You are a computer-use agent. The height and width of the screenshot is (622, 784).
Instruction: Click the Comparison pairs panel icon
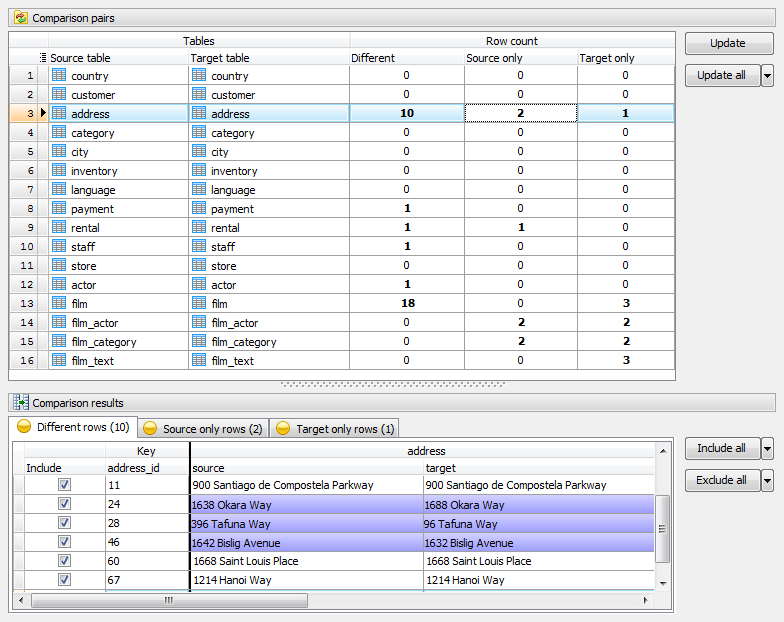click(x=20, y=18)
